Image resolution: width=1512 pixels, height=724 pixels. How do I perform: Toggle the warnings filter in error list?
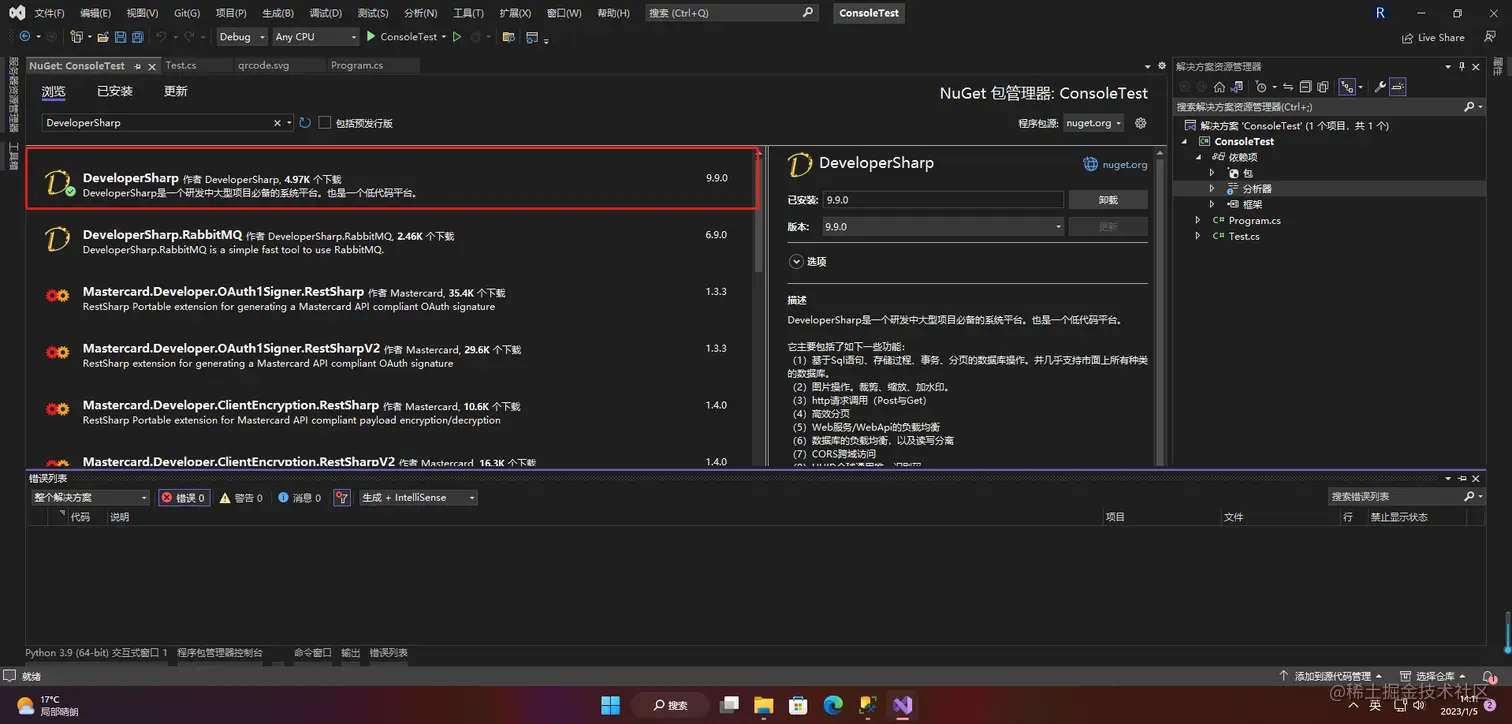[x=241, y=497]
